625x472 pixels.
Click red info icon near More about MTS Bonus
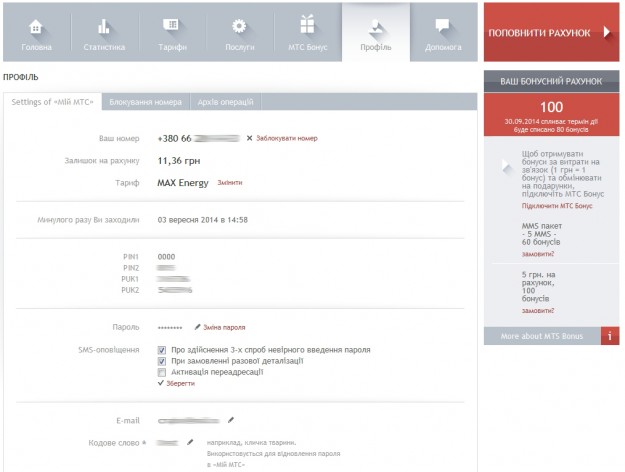tap(609, 336)
